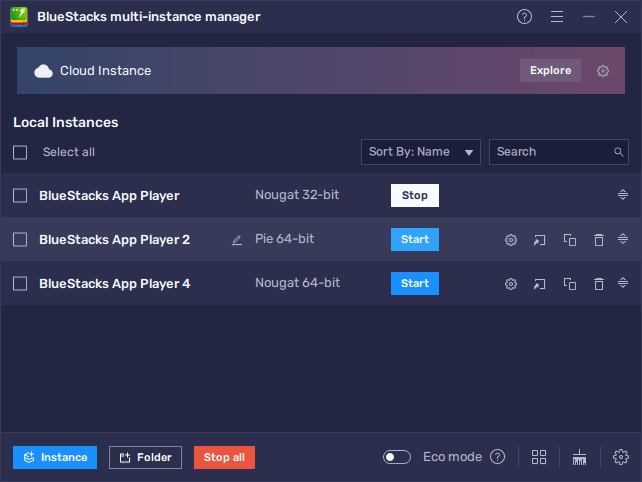Viewport: 642px width, 482px height.
Task: Check the BlueStacks App Player 2 checkbox
Action: tap(20, 240)
